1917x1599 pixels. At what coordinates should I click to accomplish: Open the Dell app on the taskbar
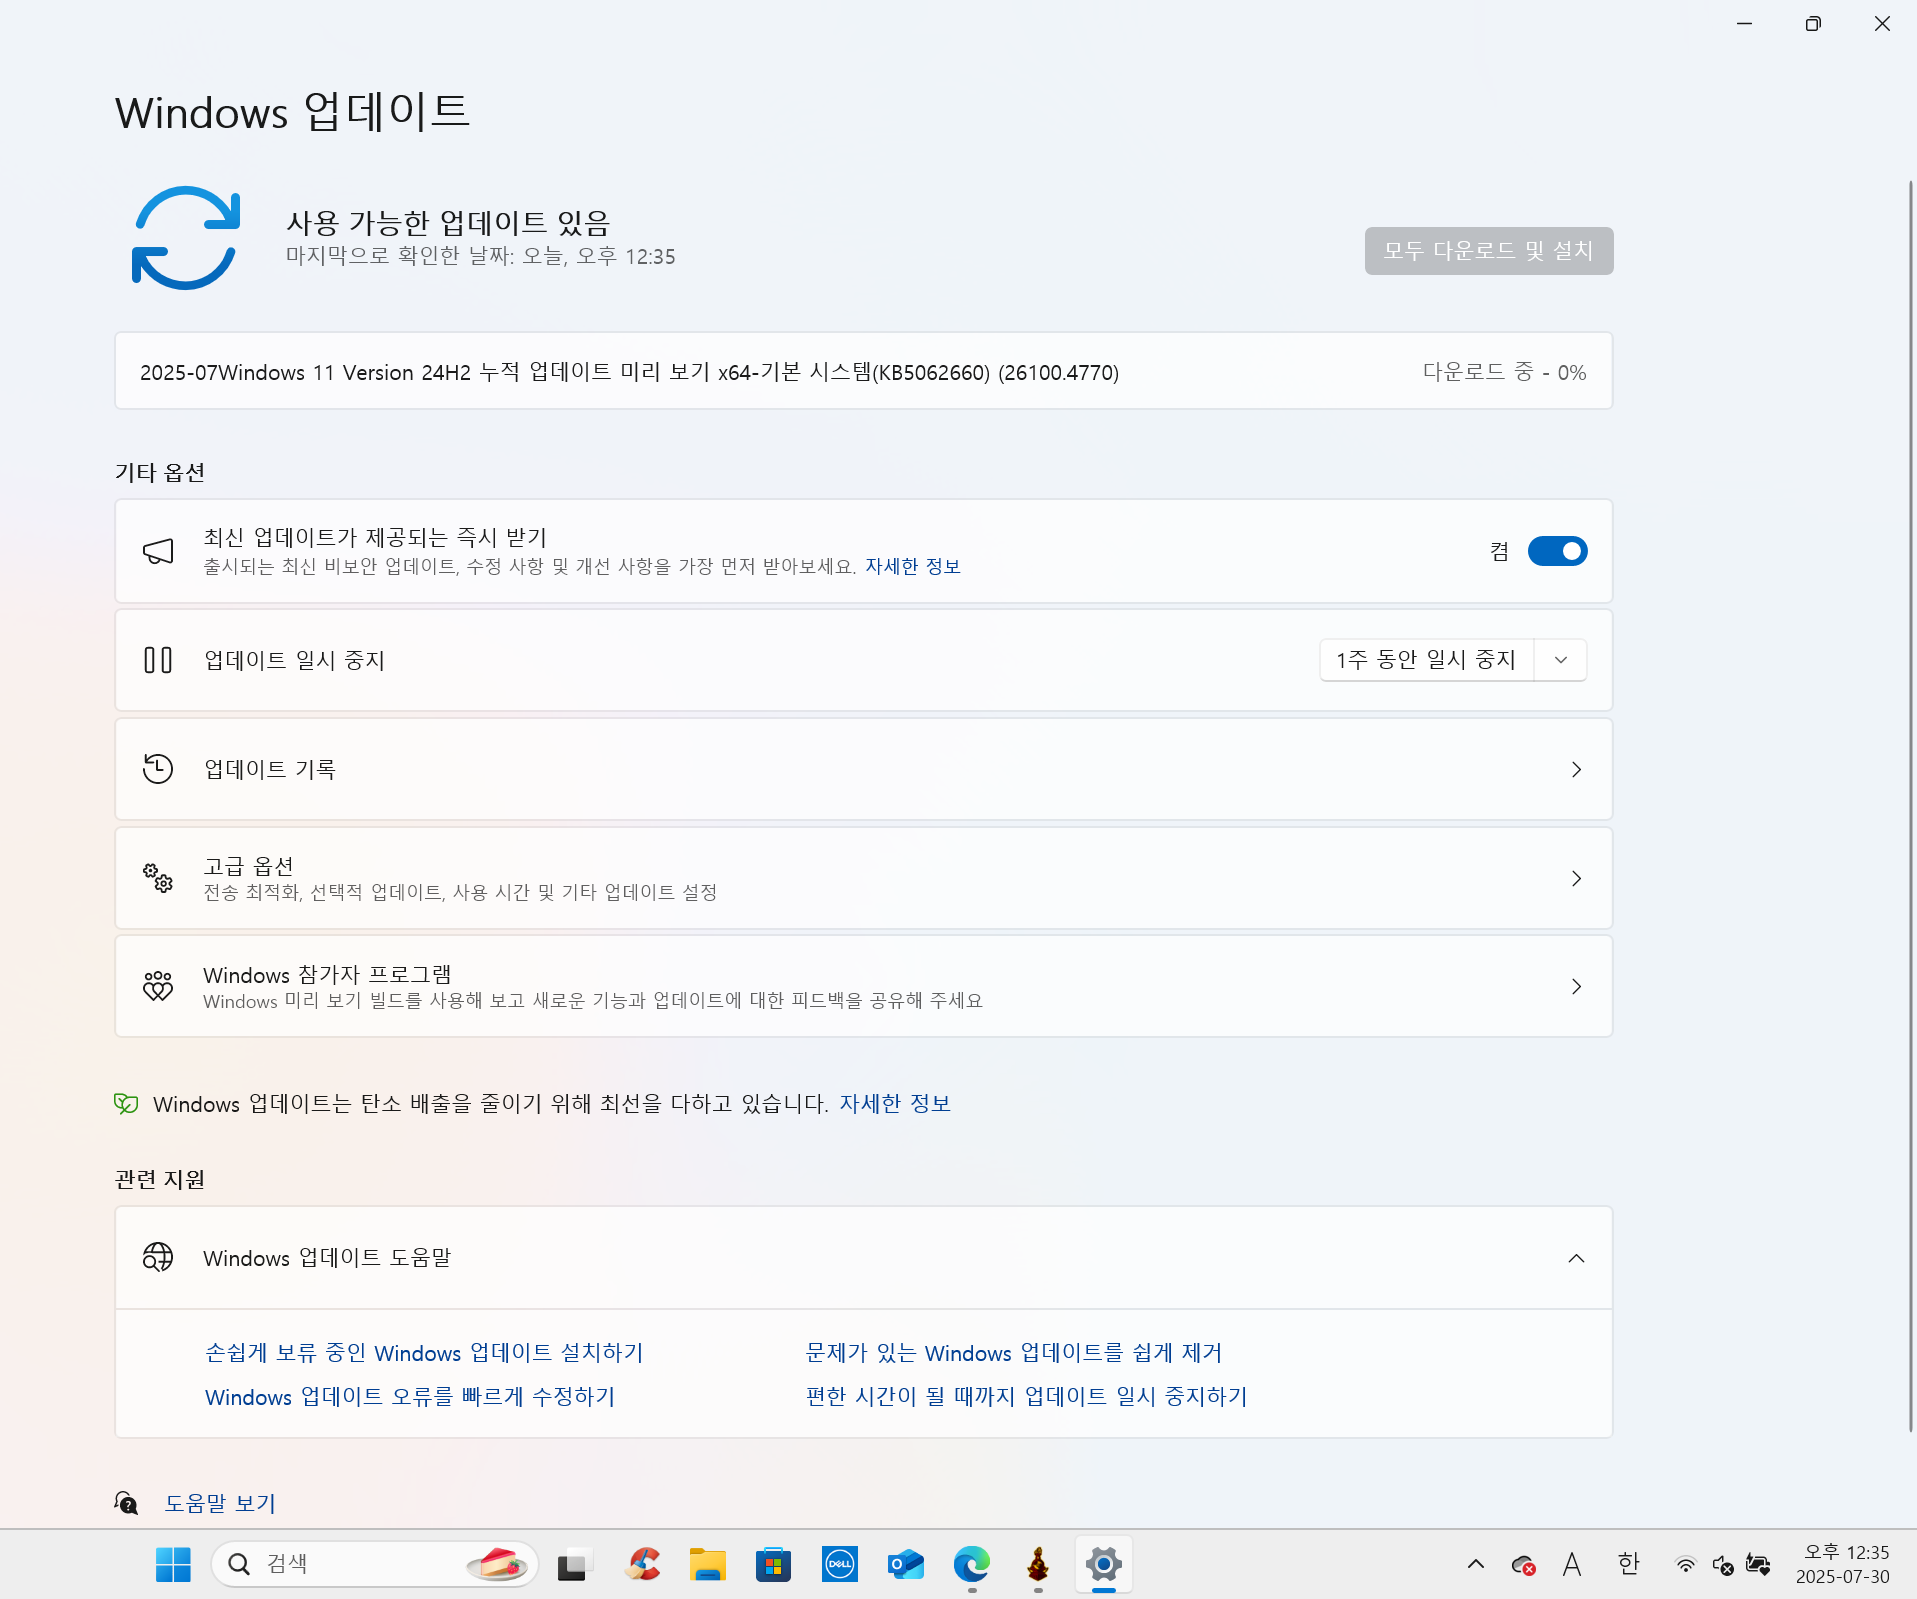coord(840,1565)
